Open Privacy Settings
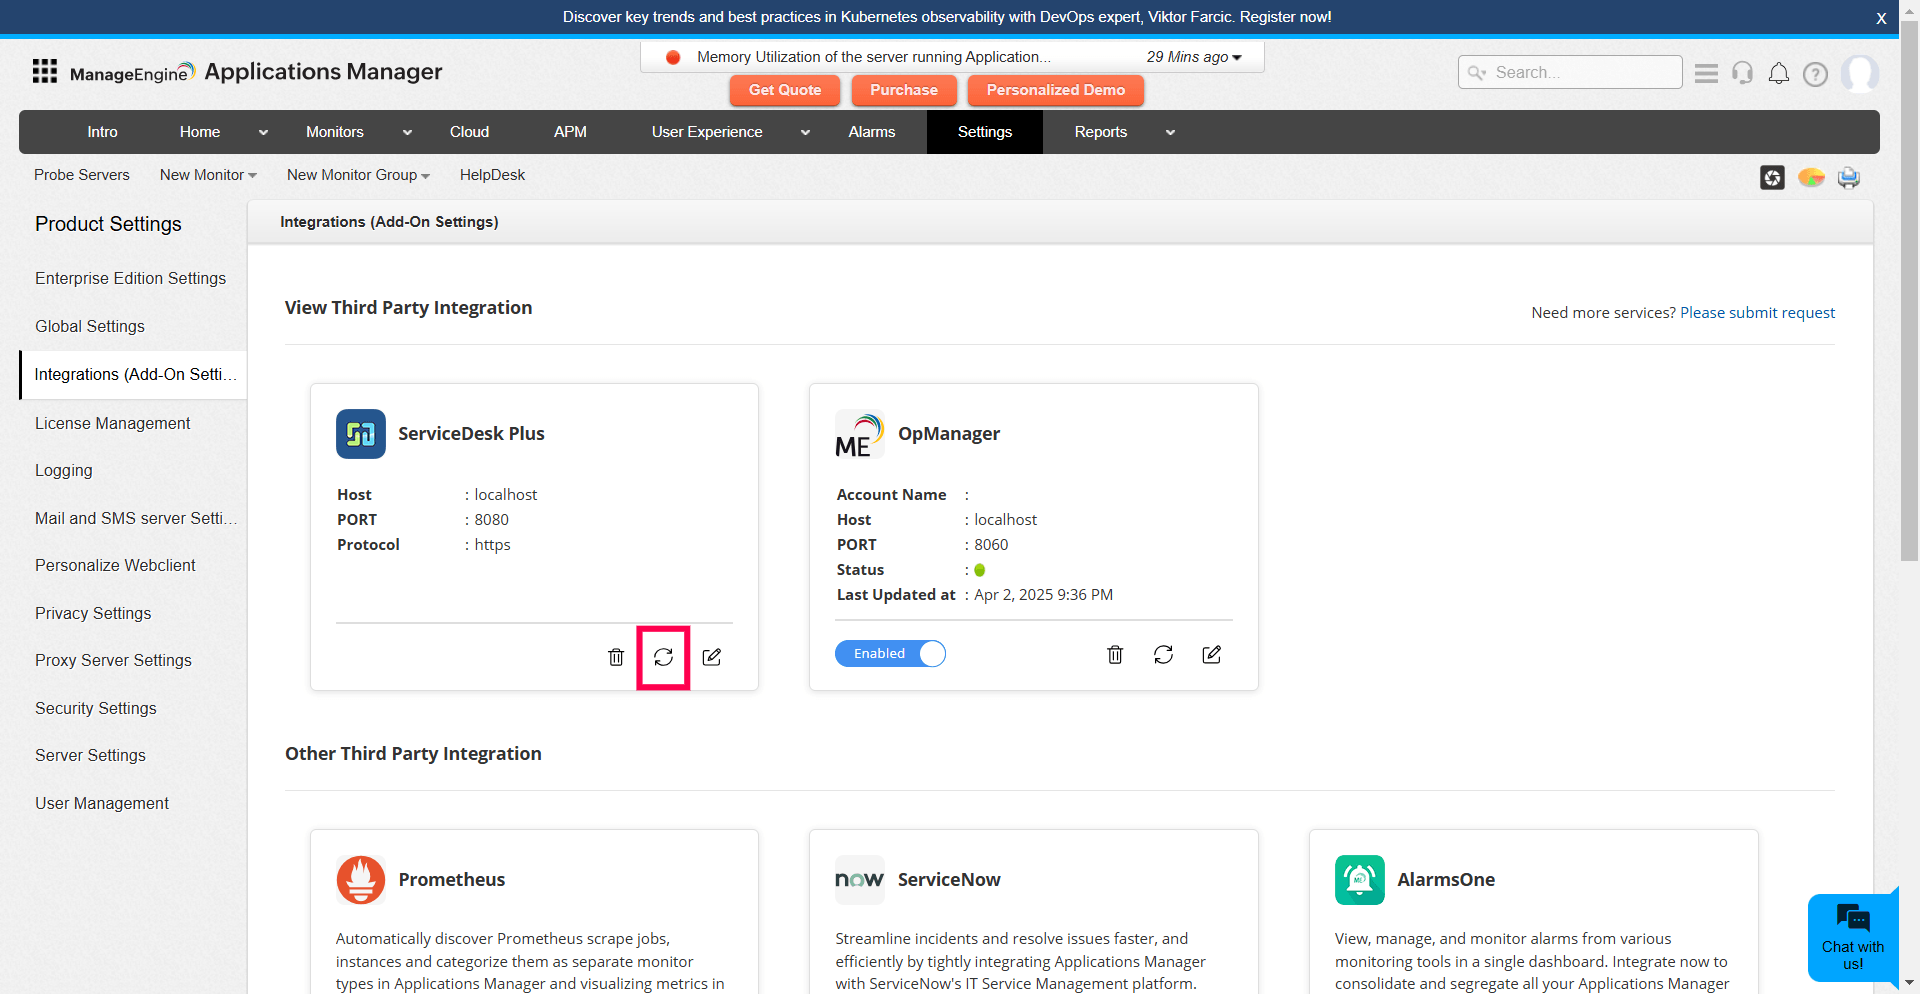Image resolution: width=1920 pixels, height=994 pixels. click(x=93, y=614)
